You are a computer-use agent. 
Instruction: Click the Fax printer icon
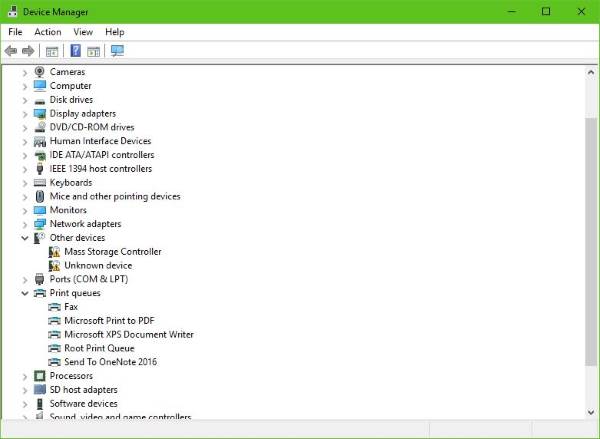tap(54, 307)
